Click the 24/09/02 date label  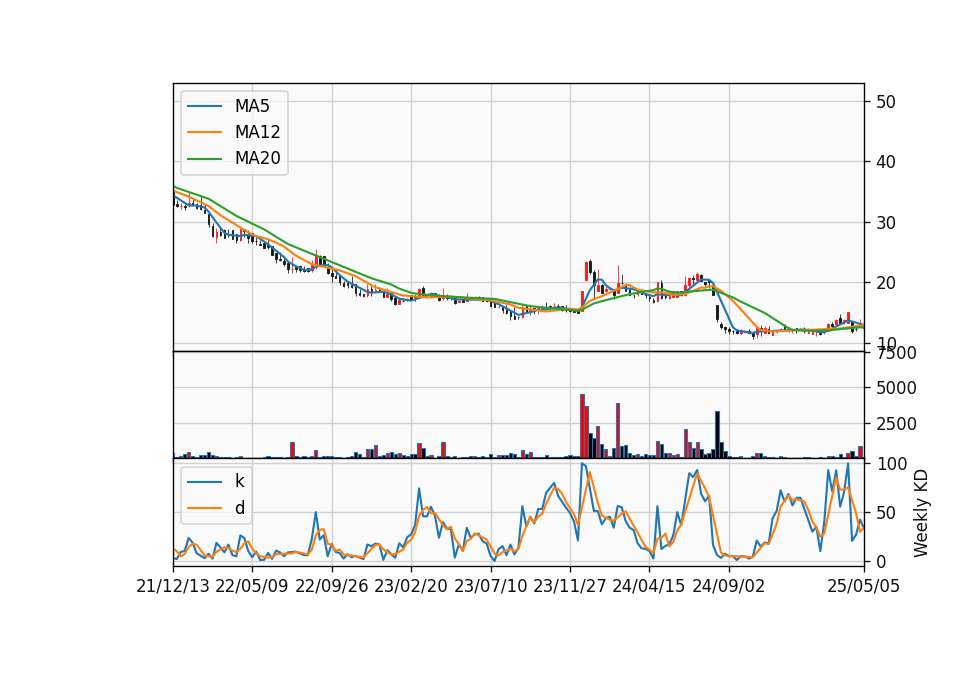[729, 586]
